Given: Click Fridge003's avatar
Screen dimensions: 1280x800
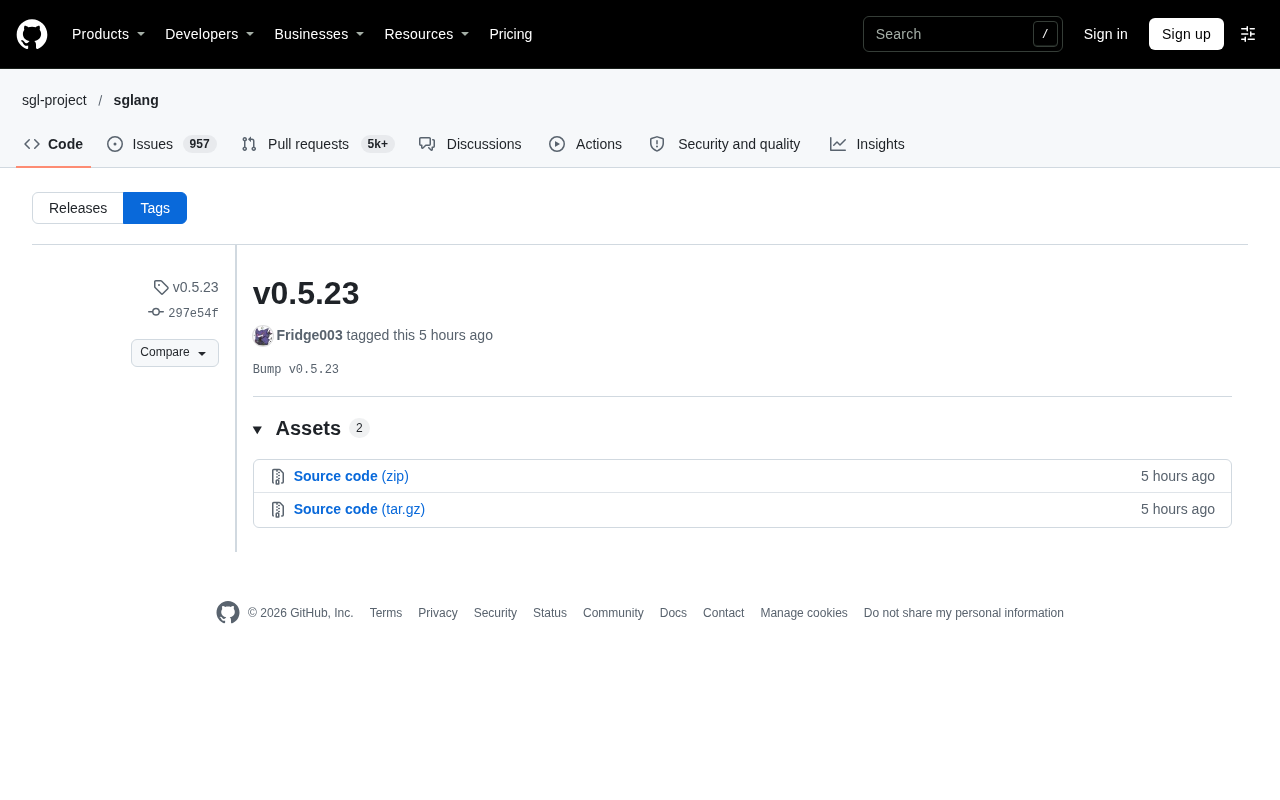Looking at the screenshot, I should [263, 336].
